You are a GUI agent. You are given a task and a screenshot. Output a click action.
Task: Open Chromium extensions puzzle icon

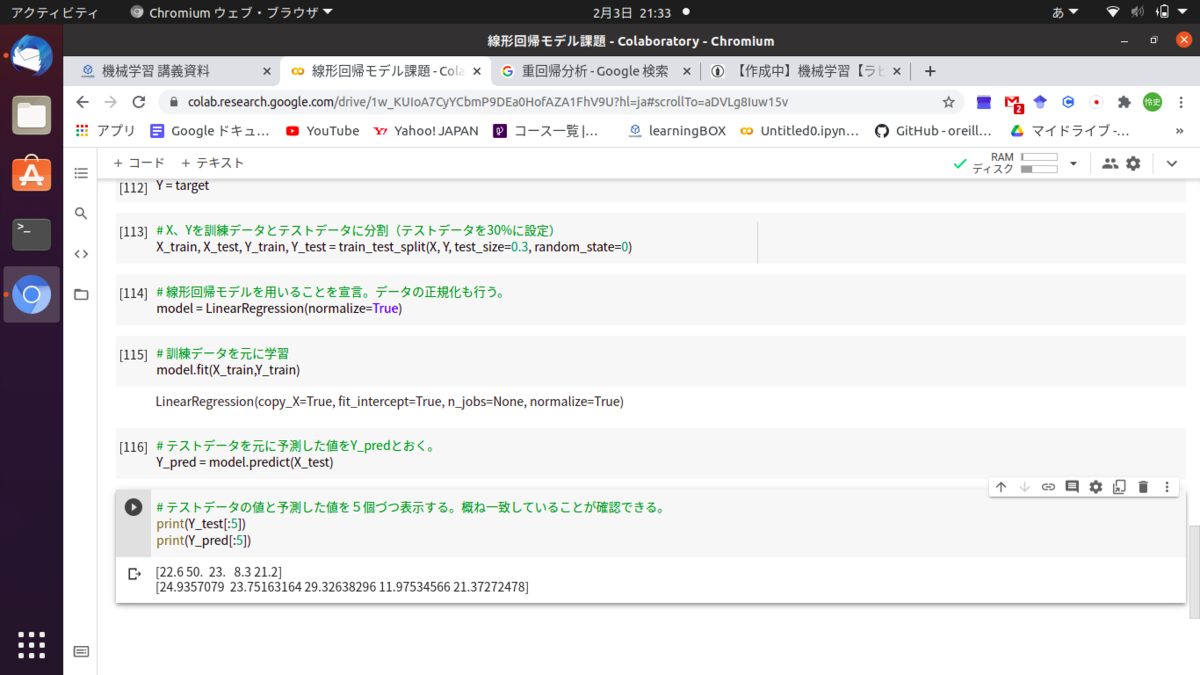click(1124, 102)
